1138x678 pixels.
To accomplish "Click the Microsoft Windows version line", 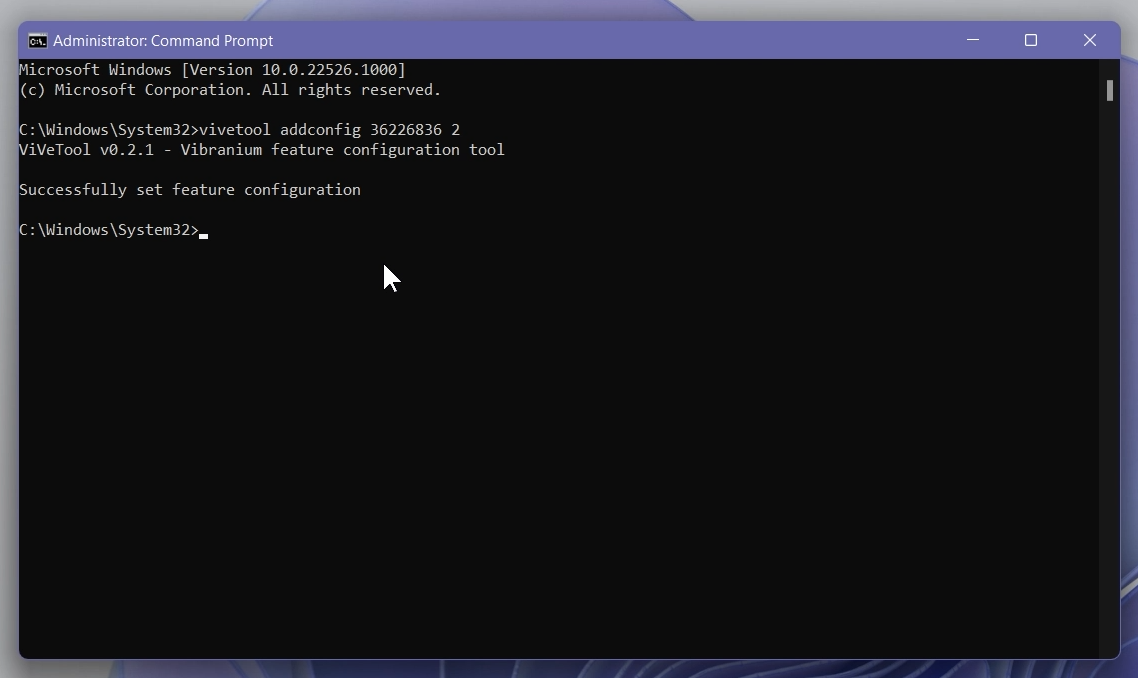I will [x=211, y=70].
